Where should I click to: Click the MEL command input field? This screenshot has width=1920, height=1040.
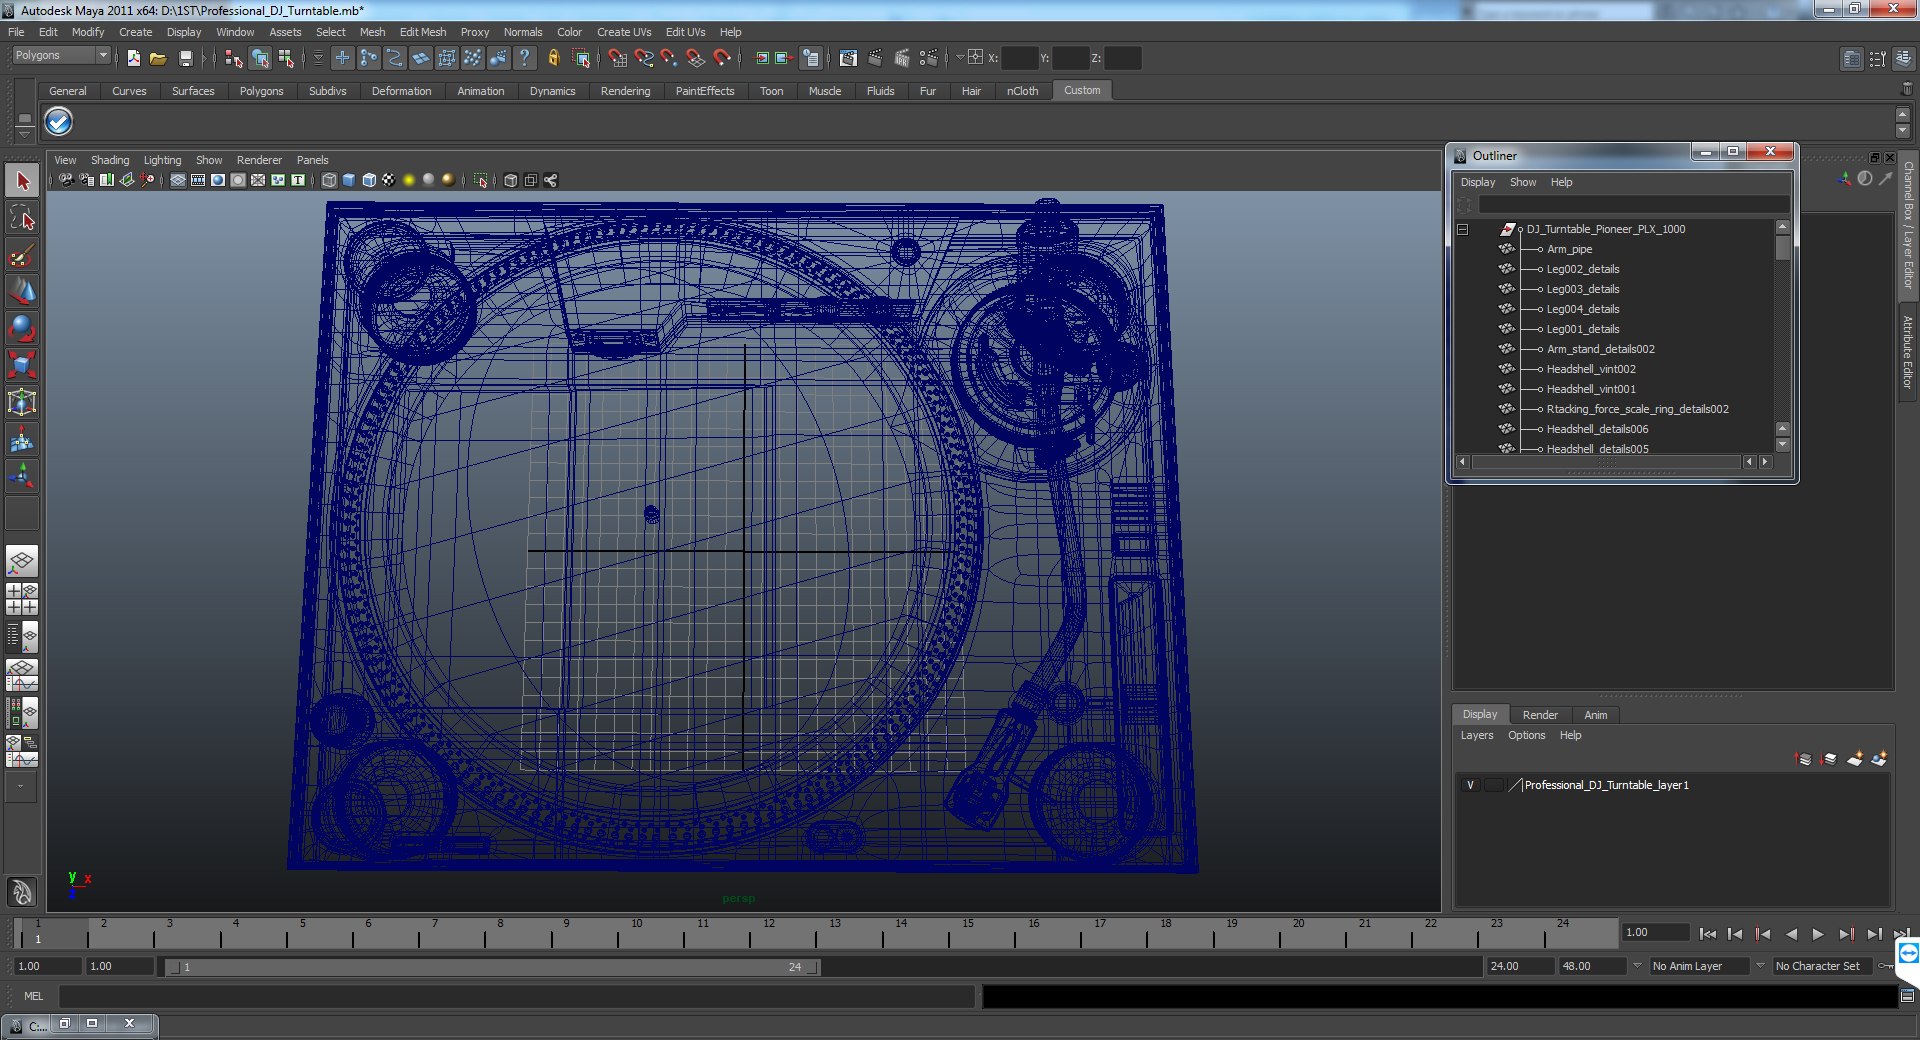tap(517, 996)
